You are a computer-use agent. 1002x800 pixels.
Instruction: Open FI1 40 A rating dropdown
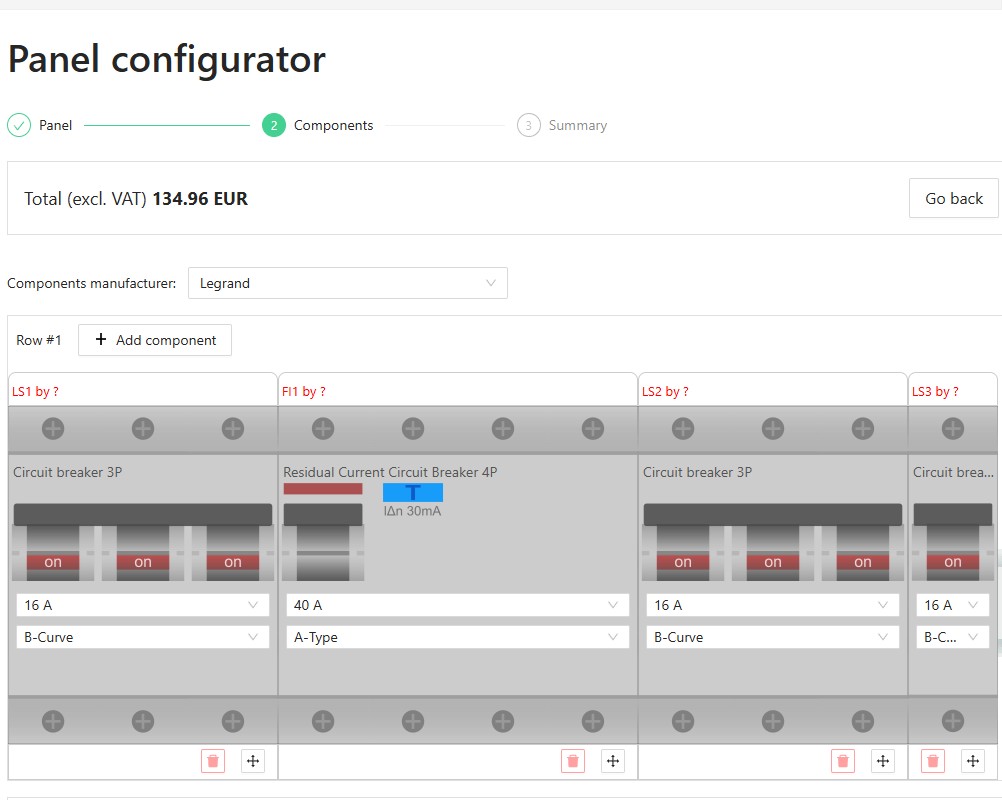pos(458,605)
